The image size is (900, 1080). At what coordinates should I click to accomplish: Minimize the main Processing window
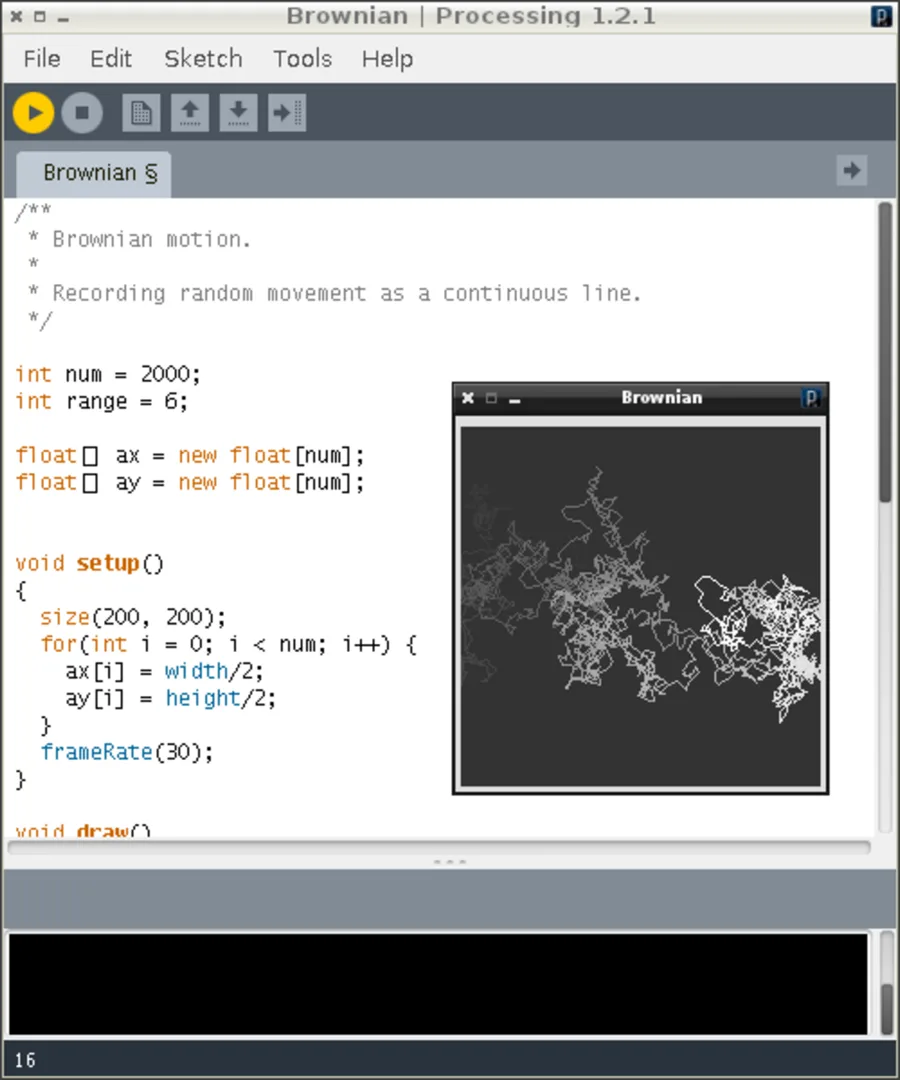pos(63,18)
